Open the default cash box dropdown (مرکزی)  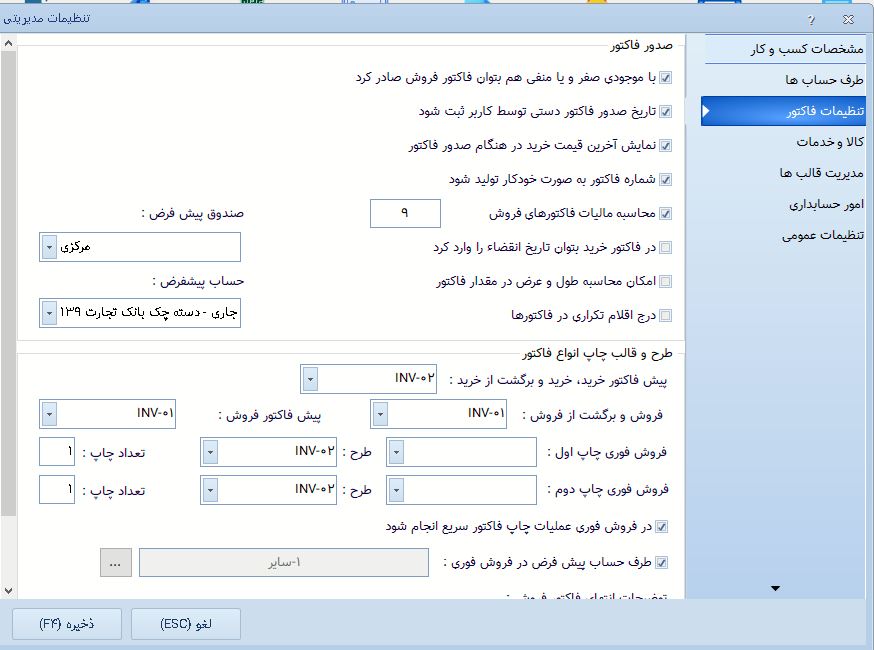pos(50,246)
